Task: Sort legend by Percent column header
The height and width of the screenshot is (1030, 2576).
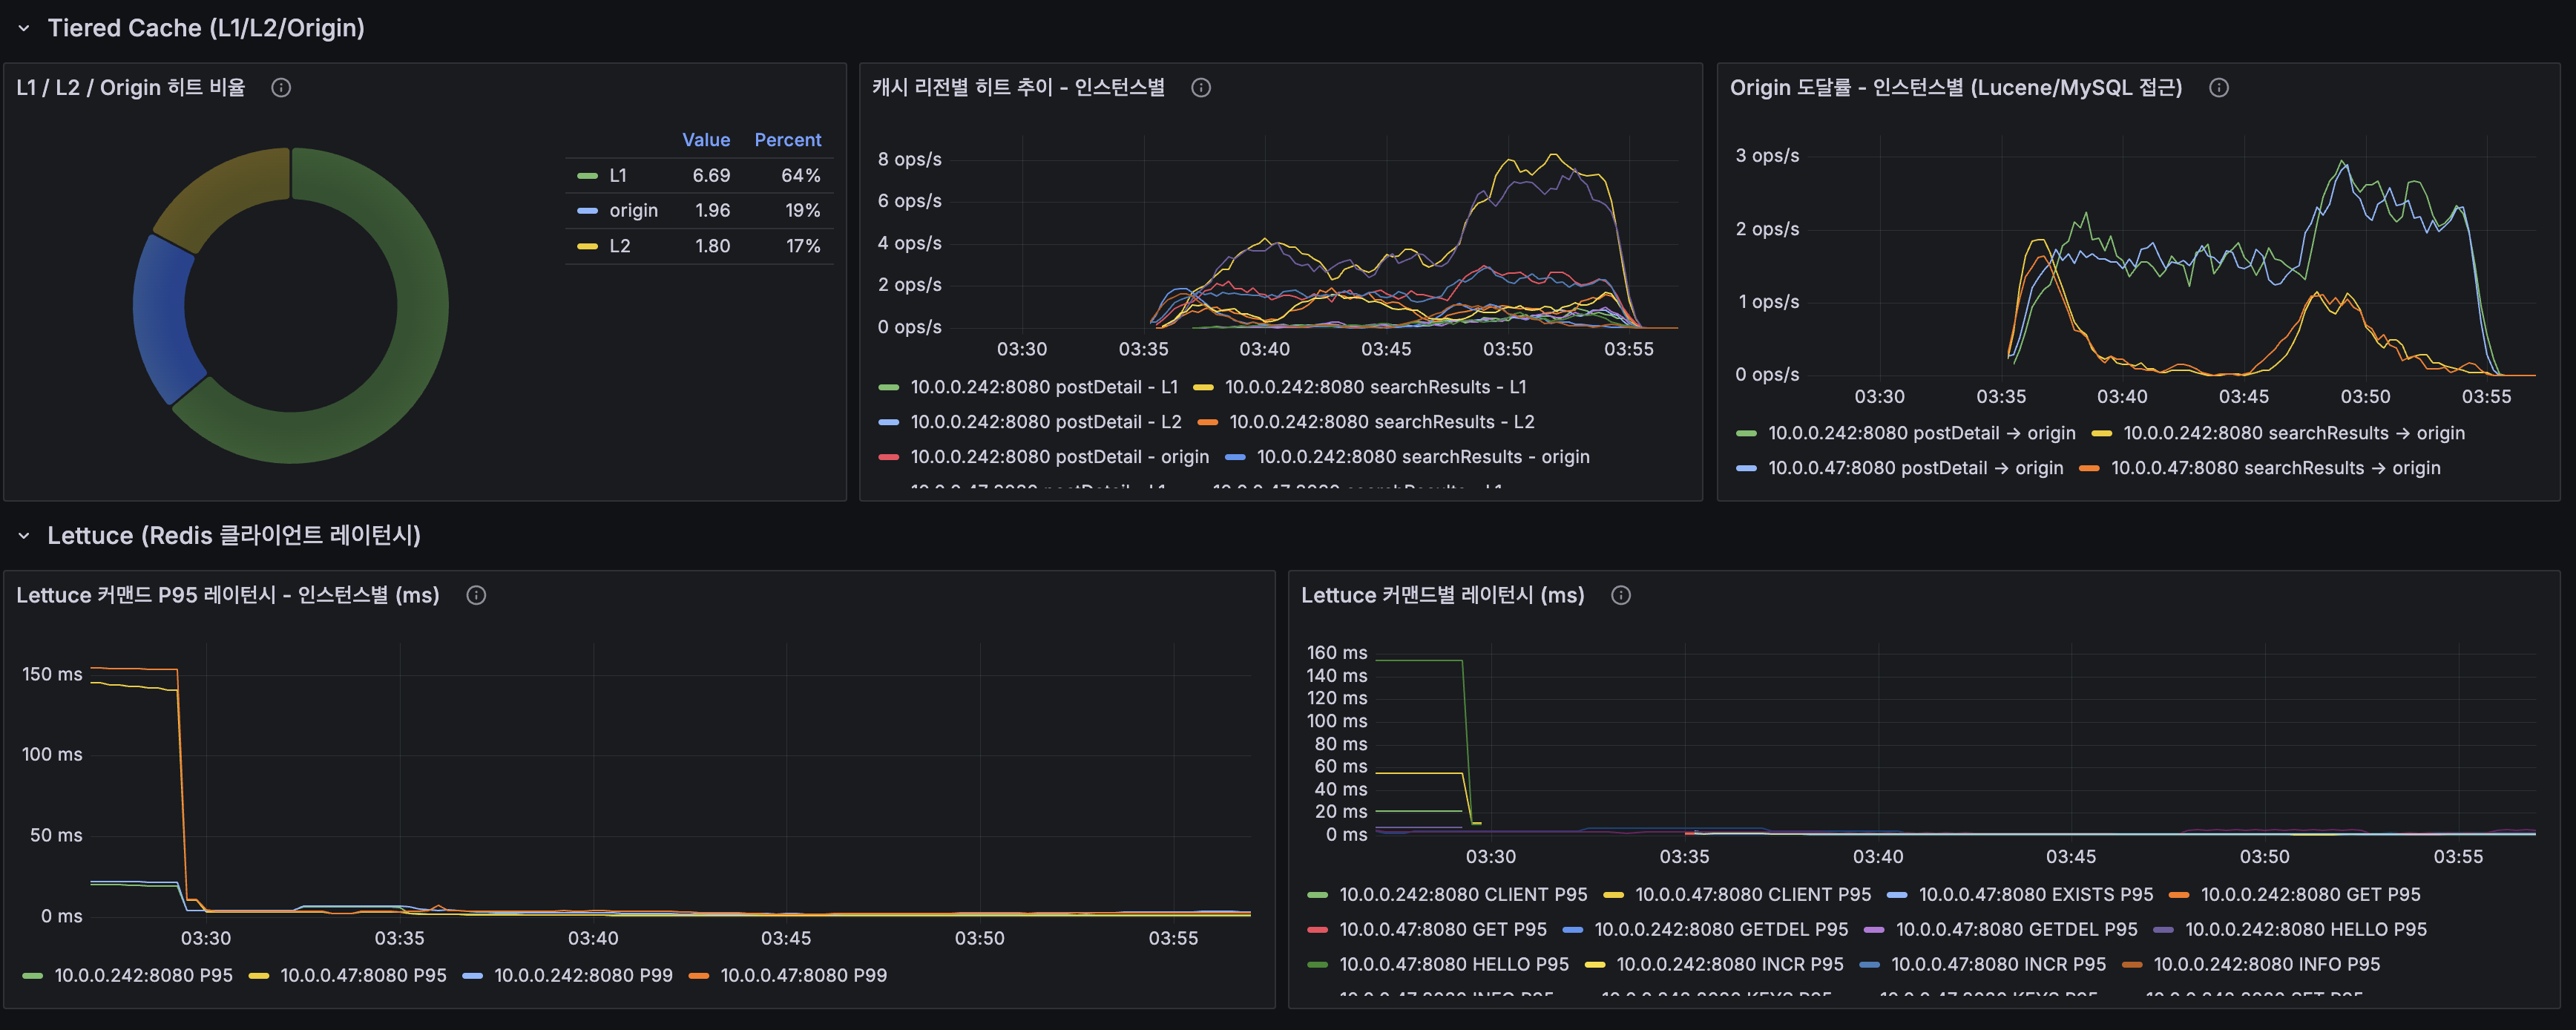Action: point(787,140)
